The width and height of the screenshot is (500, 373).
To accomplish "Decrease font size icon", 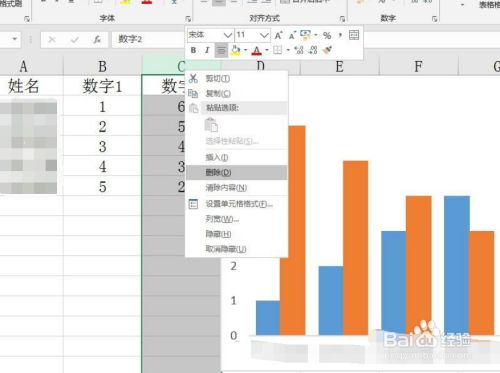I will [292, 35].
